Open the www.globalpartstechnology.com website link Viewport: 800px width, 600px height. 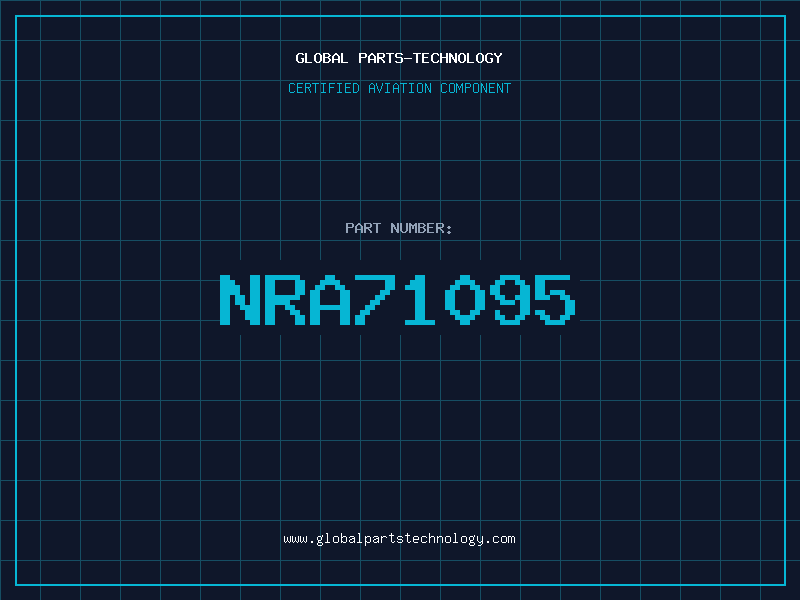pos(399,538)
